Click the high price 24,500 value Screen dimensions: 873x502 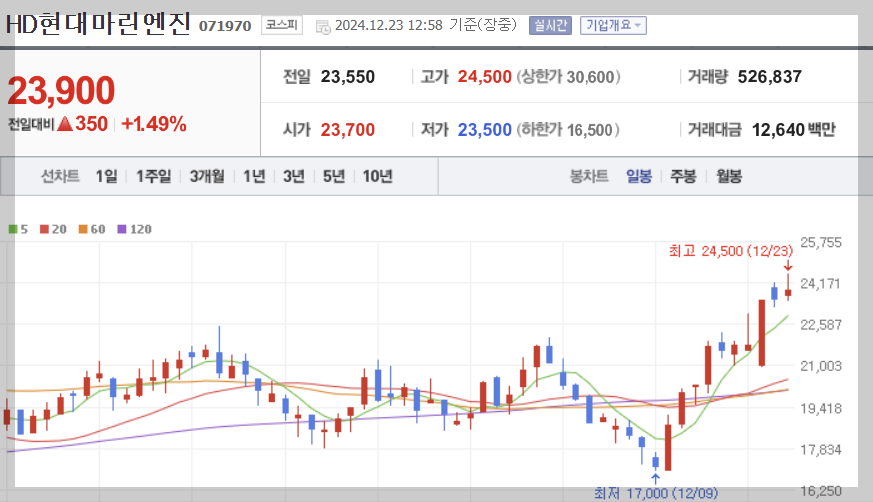[x=484, y=77]
